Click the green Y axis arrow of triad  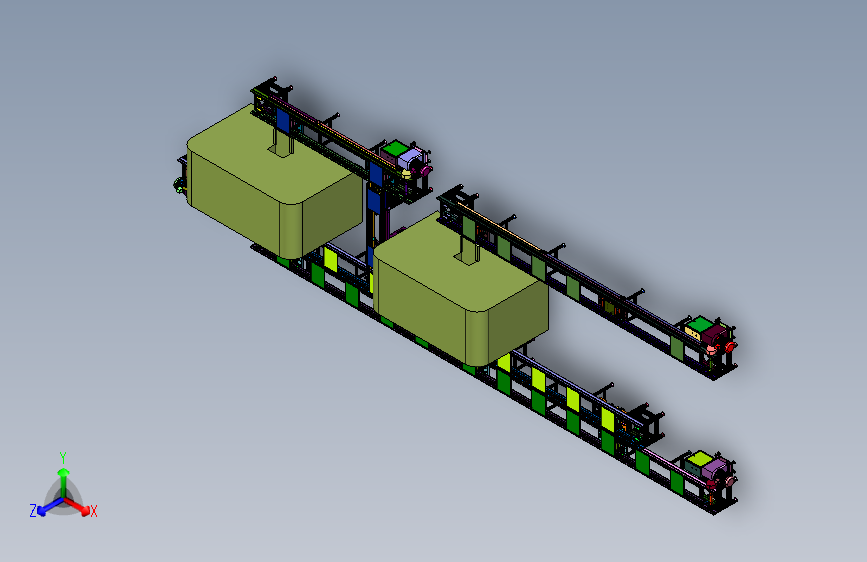click(64, 481)
